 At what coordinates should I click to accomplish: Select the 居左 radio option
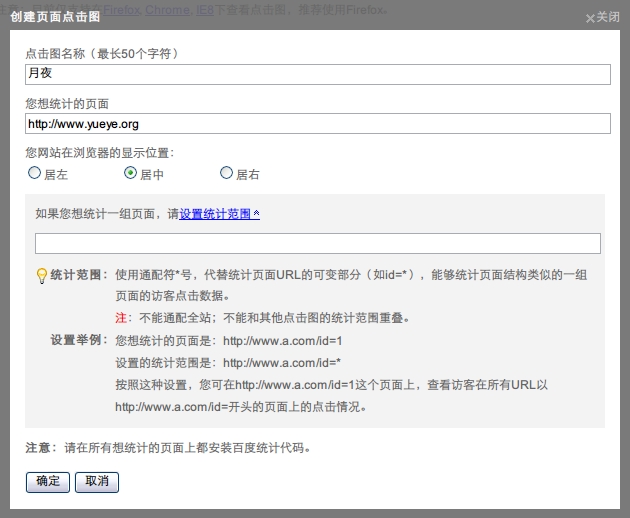click(35, 173)
